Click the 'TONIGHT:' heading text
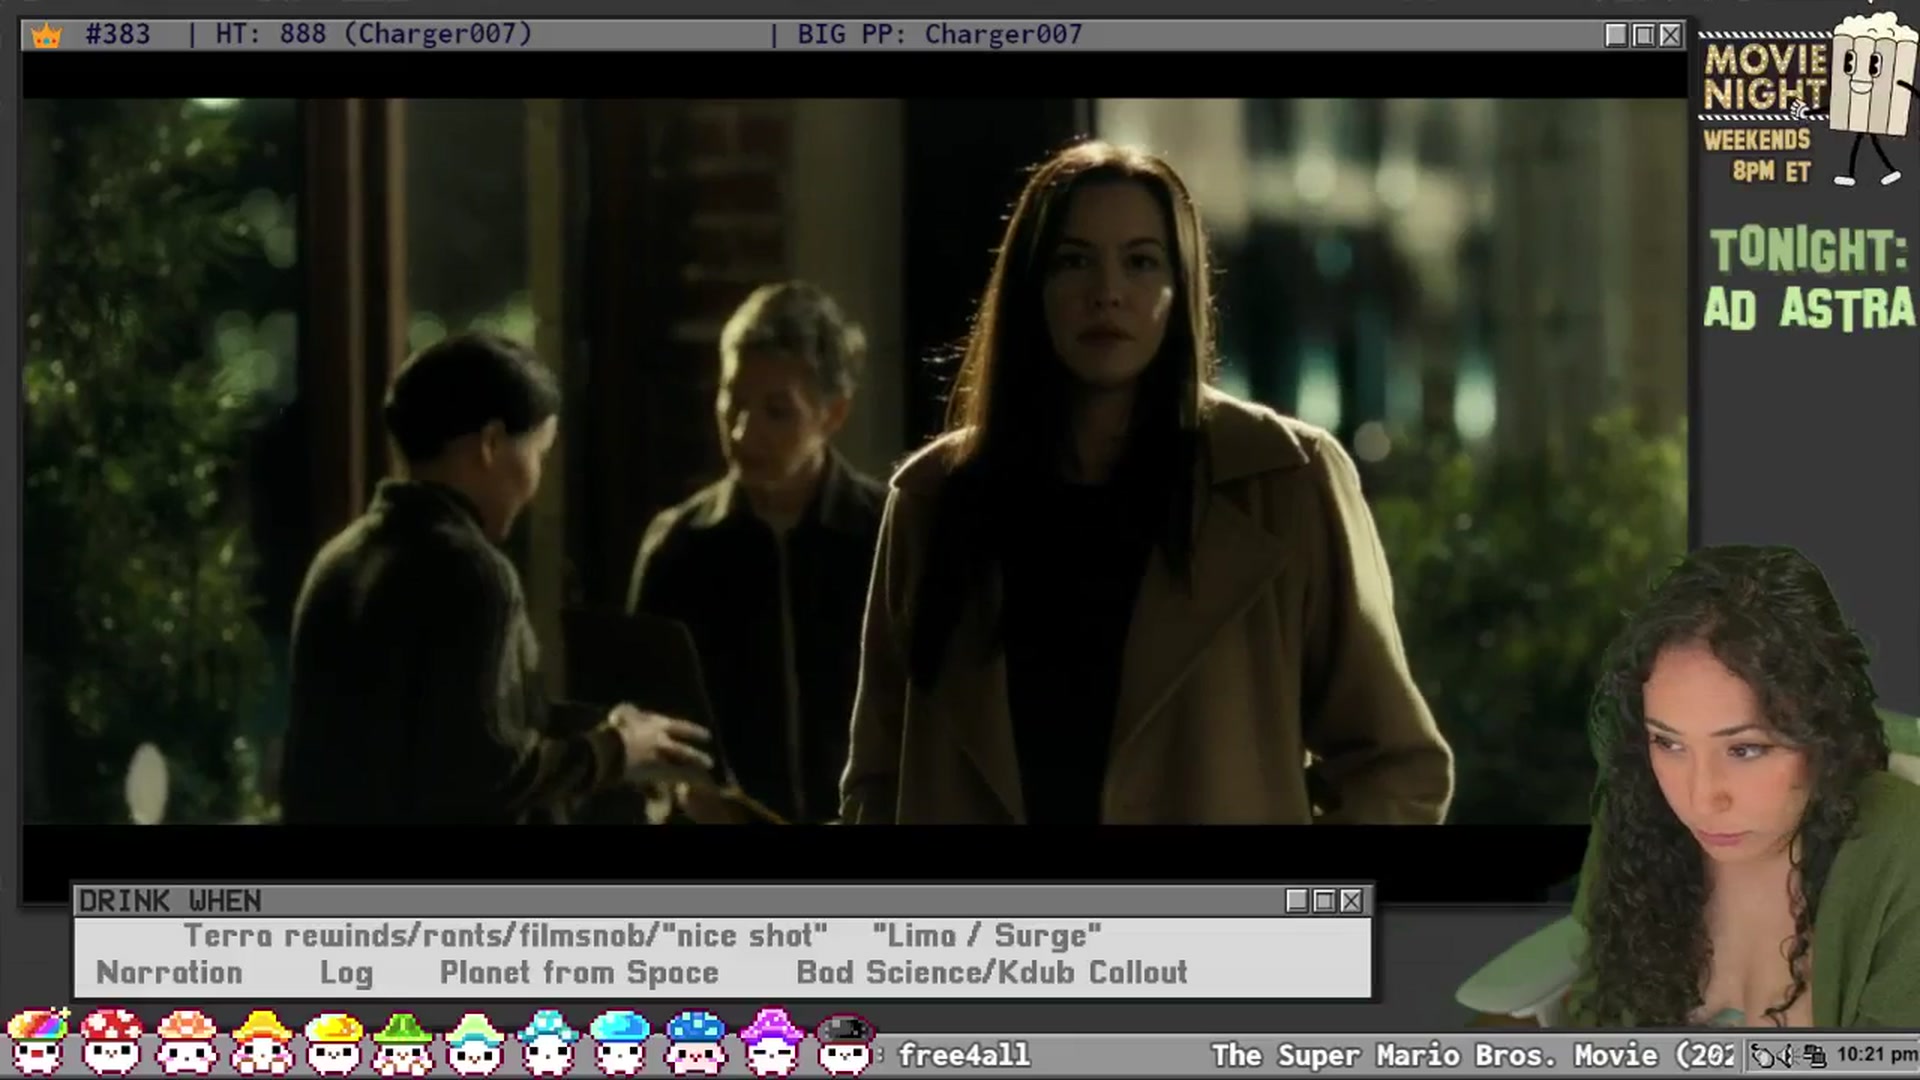Viewport: 1920px width, 1080px height. coord(1809,250)
